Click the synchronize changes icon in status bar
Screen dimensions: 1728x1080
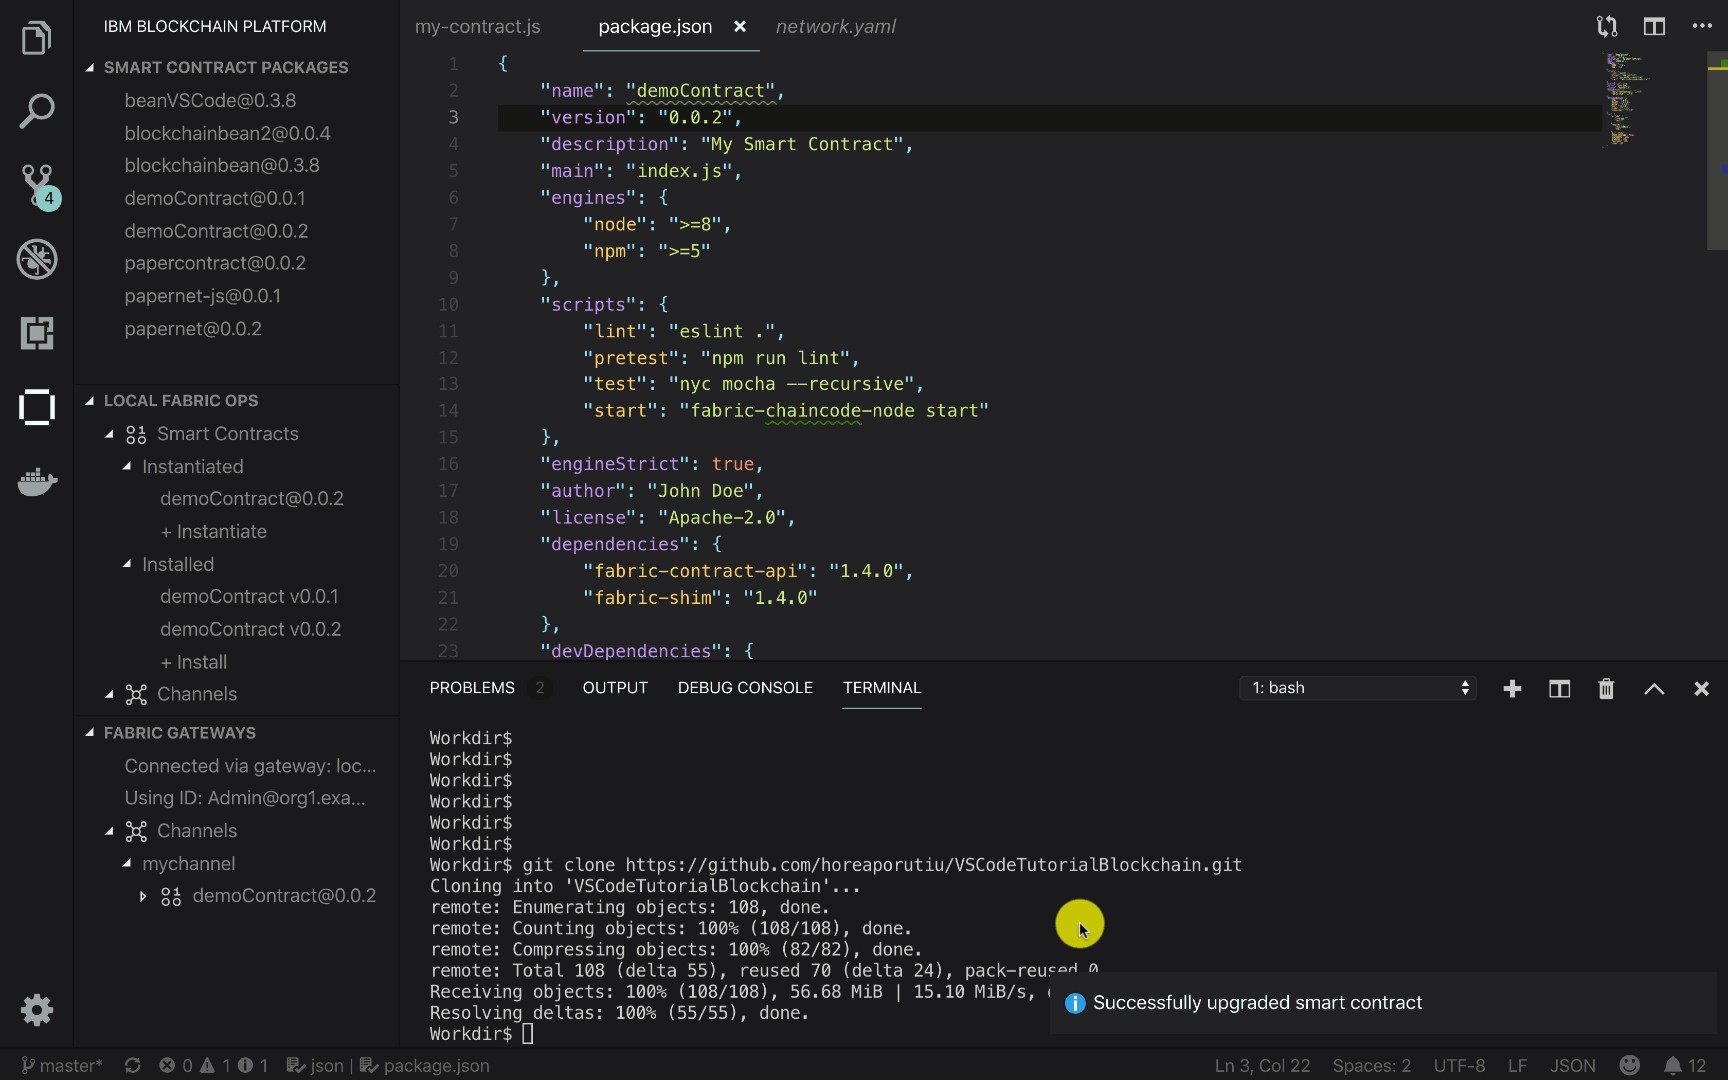click(x=132, y=1065)
